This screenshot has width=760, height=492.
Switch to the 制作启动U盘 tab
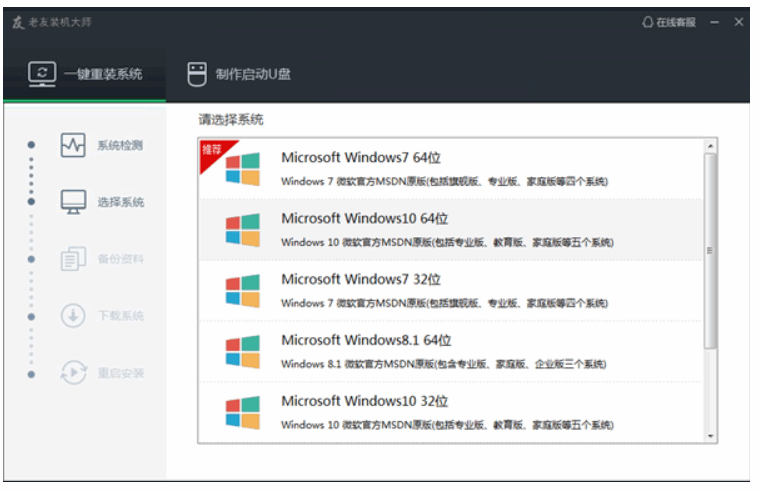(239, 74)
